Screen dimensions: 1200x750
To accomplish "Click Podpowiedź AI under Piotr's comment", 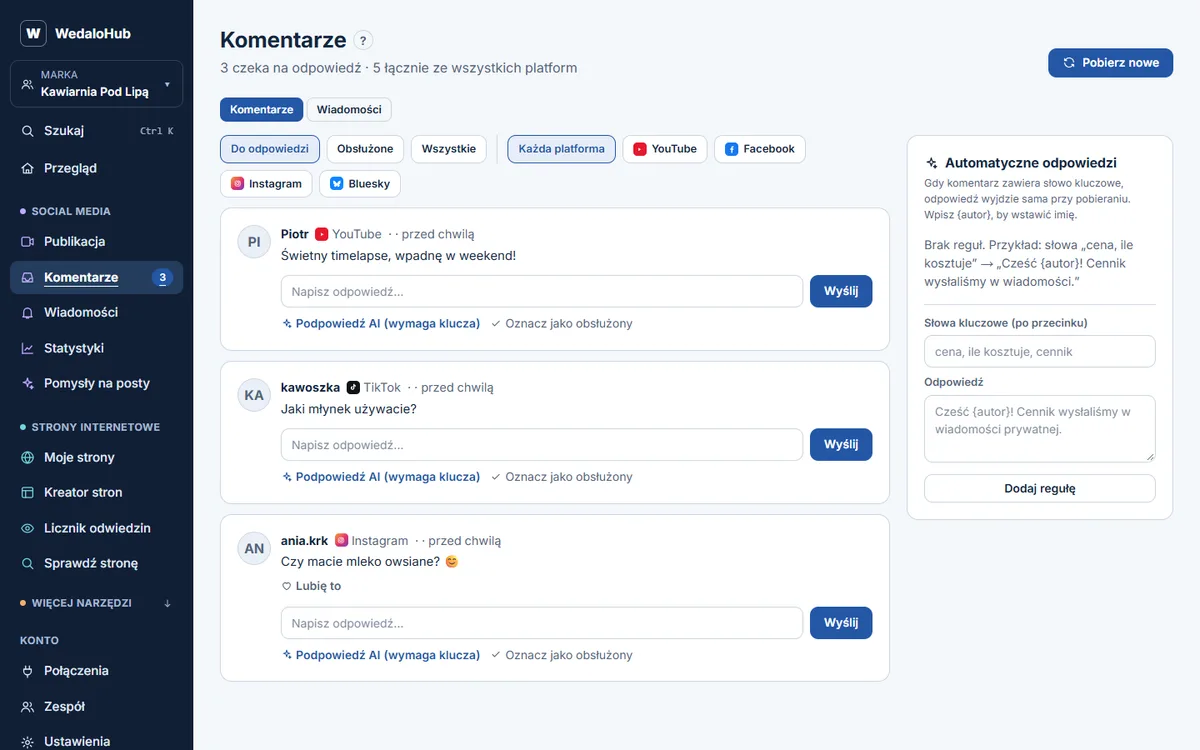I will pyautogui.click(x=382, y=324).
